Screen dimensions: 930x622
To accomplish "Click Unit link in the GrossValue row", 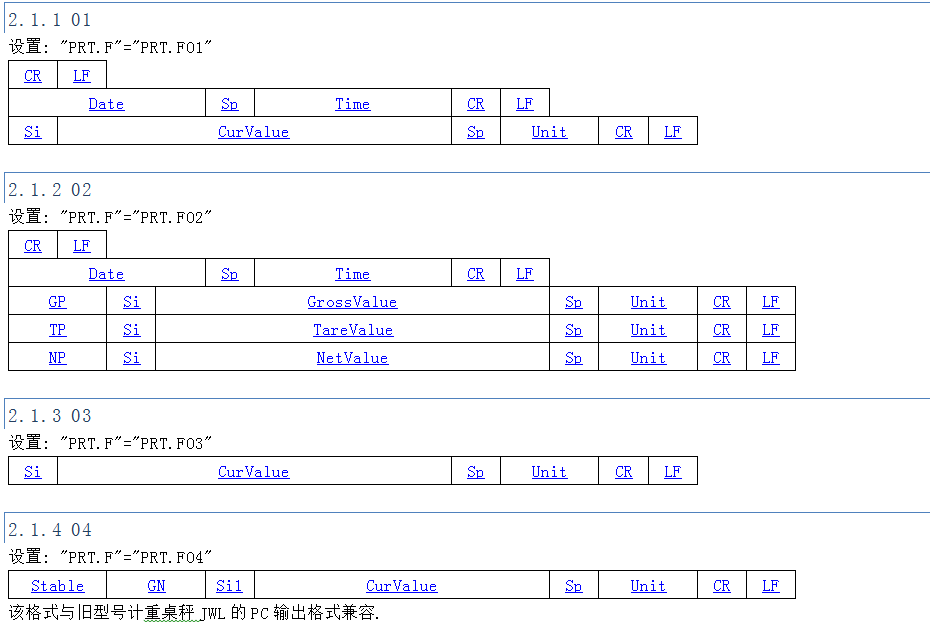I will [x=648, y=302].
